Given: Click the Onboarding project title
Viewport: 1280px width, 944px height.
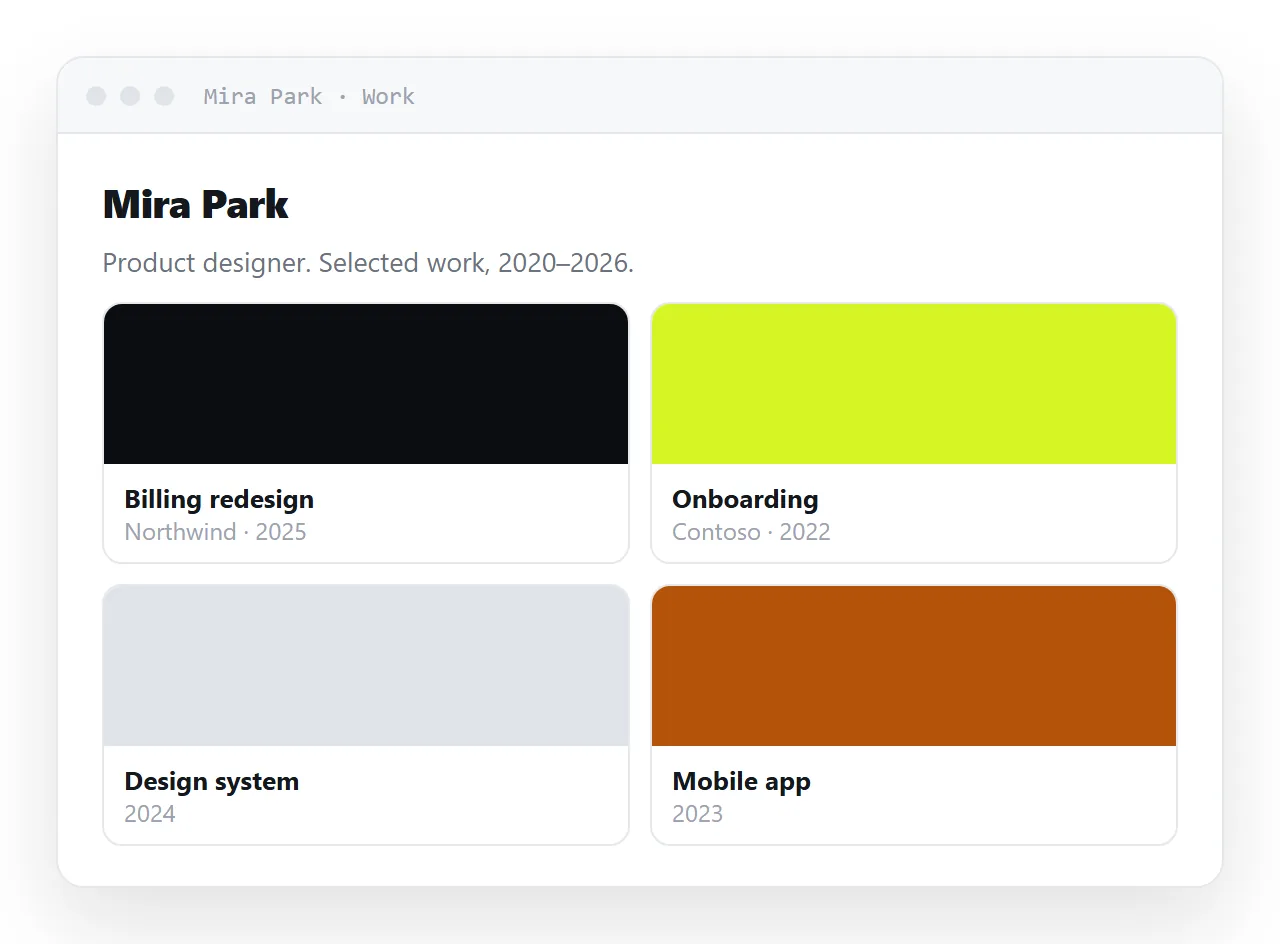Looking at the screenshot, I should tap(745, 499).
